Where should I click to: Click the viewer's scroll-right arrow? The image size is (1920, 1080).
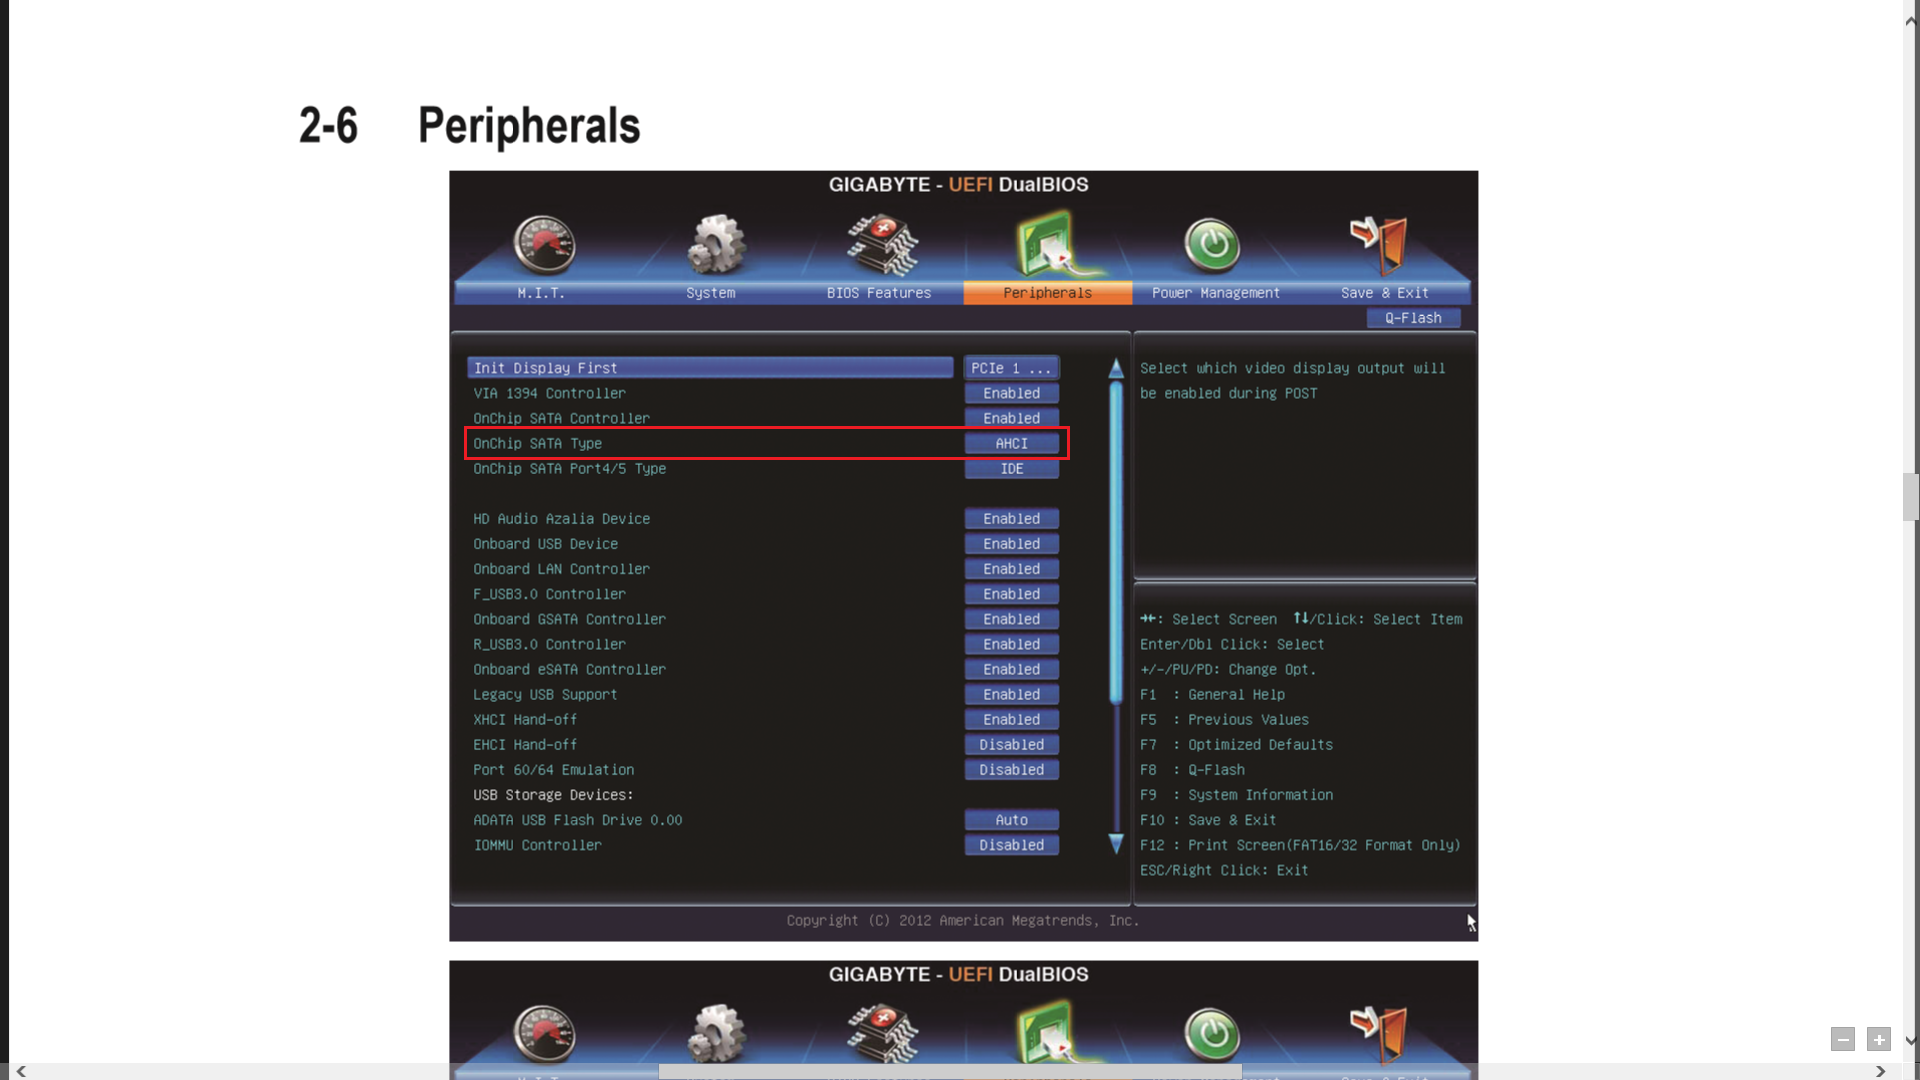(x=1881, y=1071)
